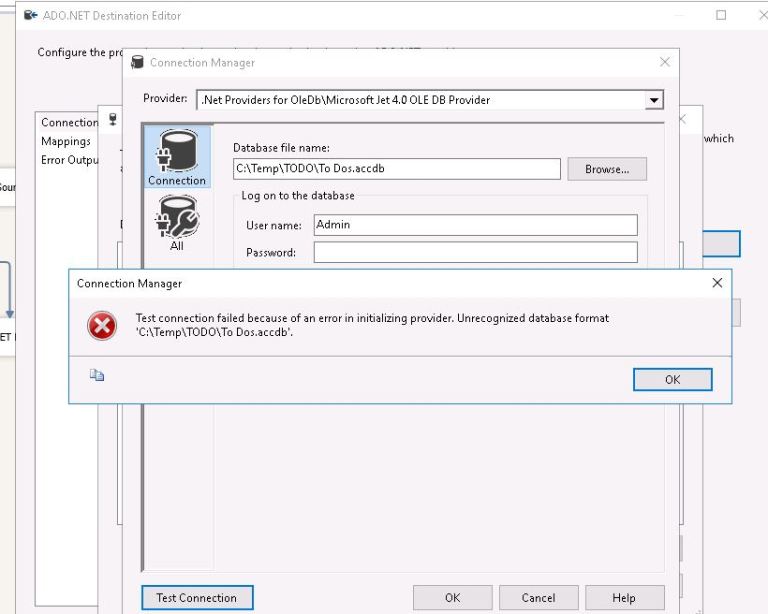Click the error message text

pos(372,325)
